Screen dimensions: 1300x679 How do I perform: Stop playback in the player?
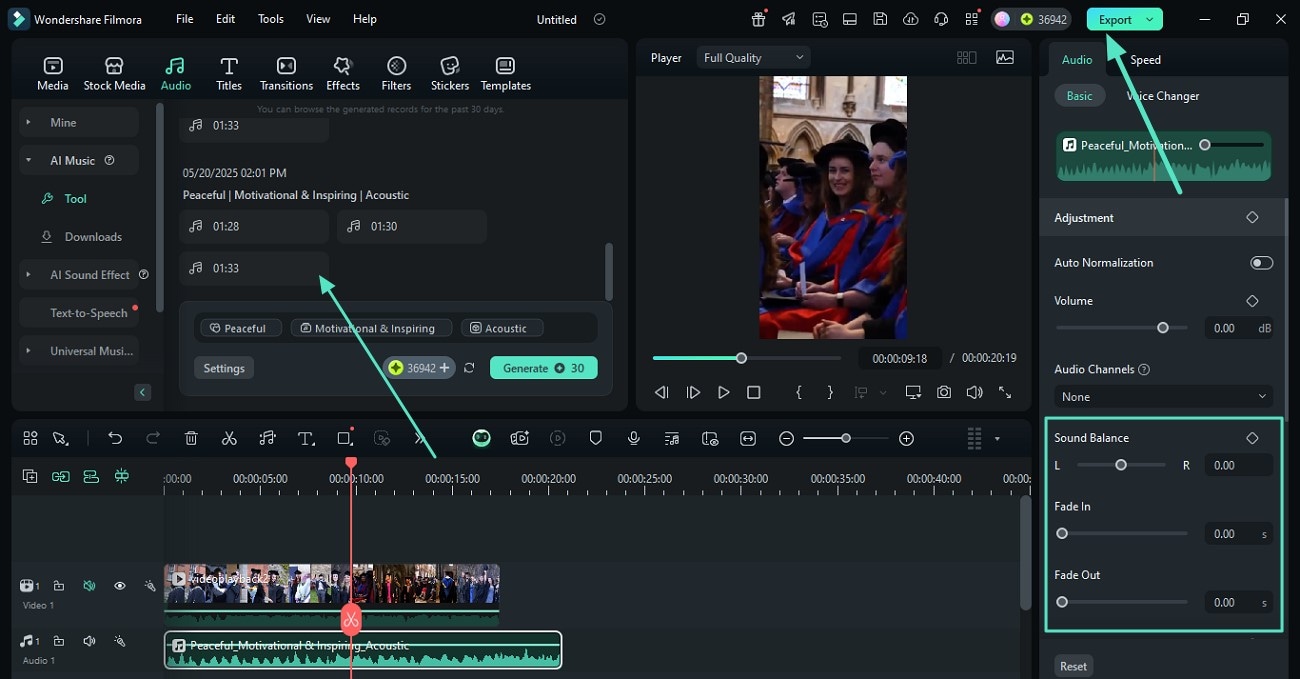point(754,393)
